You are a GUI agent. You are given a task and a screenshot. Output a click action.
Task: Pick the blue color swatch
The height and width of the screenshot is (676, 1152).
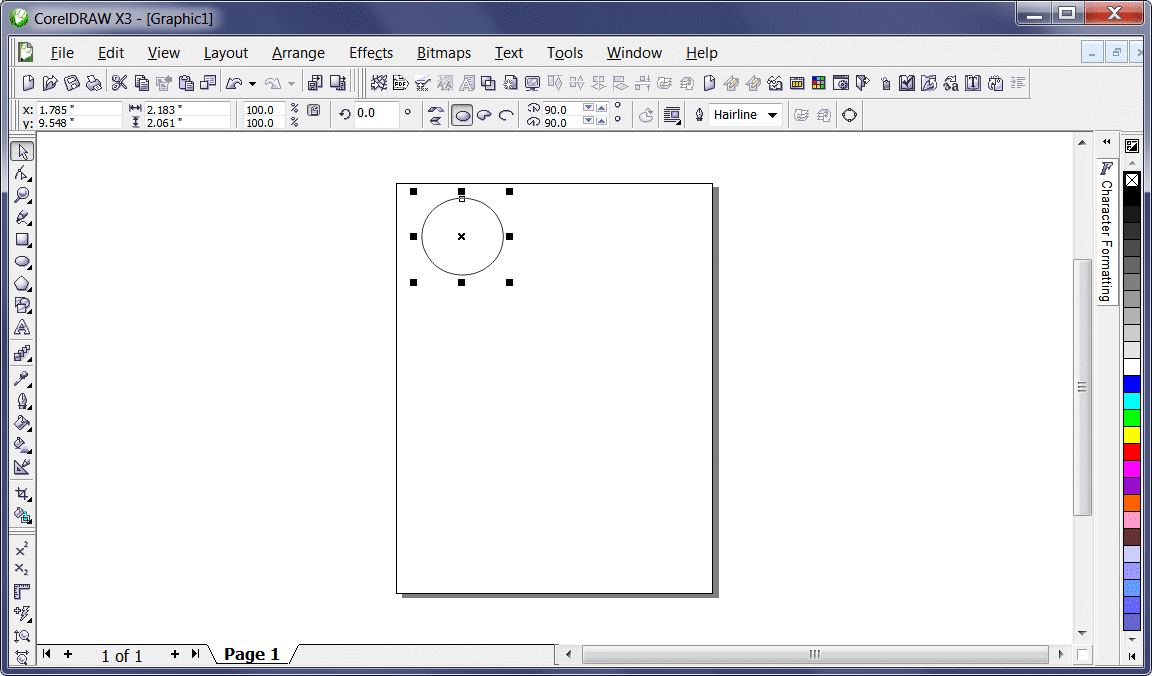coord(1132,384)
